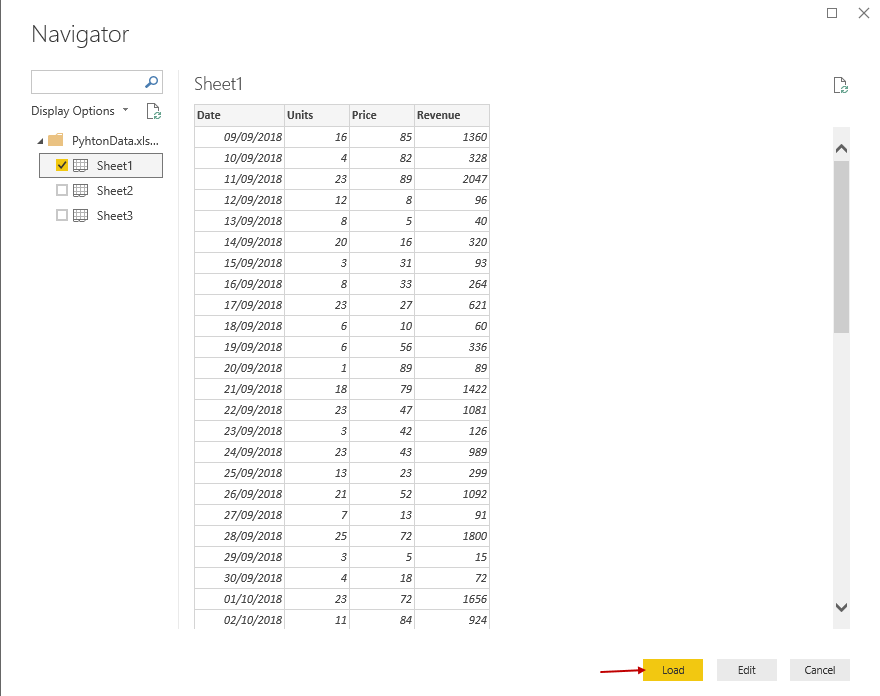880x696 pixels.
Task: Click the revenue cell 924
Action: [452, 620]
